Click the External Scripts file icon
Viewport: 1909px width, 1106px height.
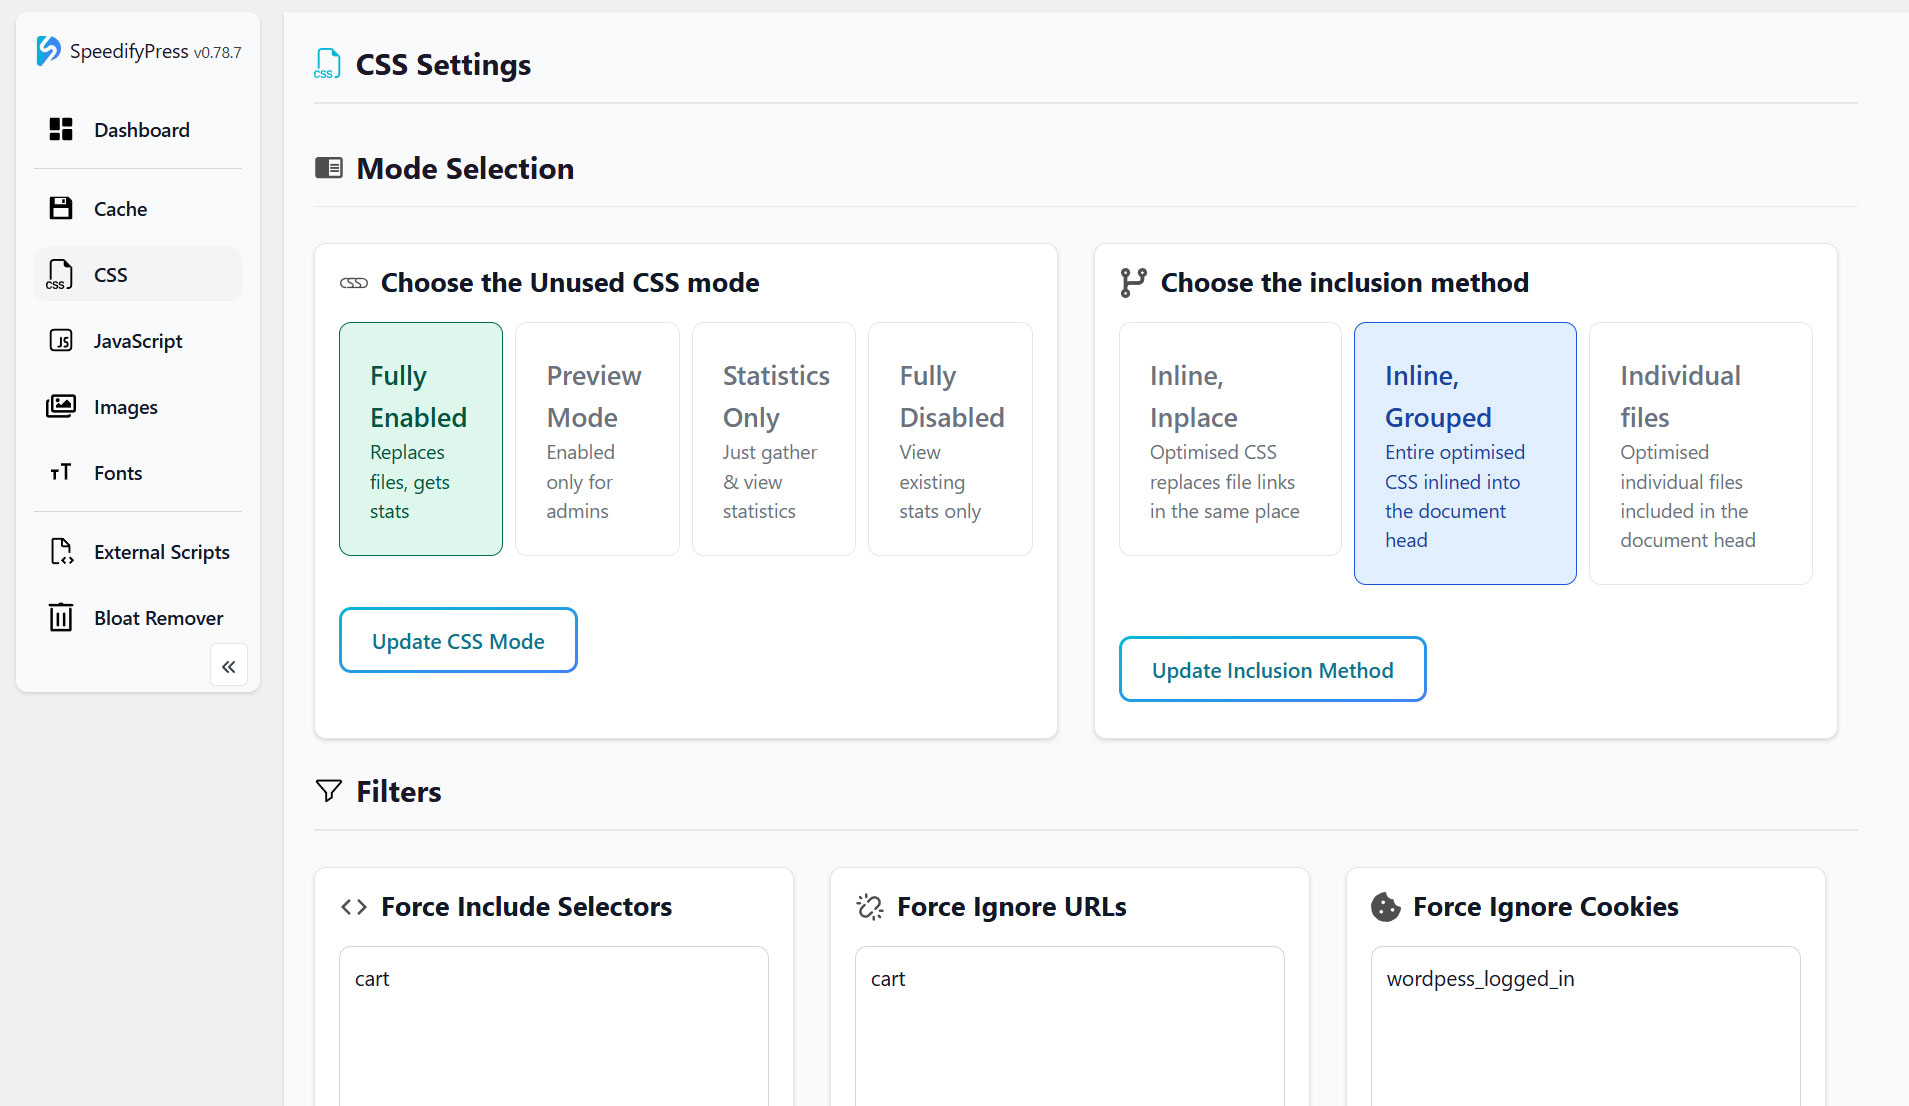pos(62,551)
